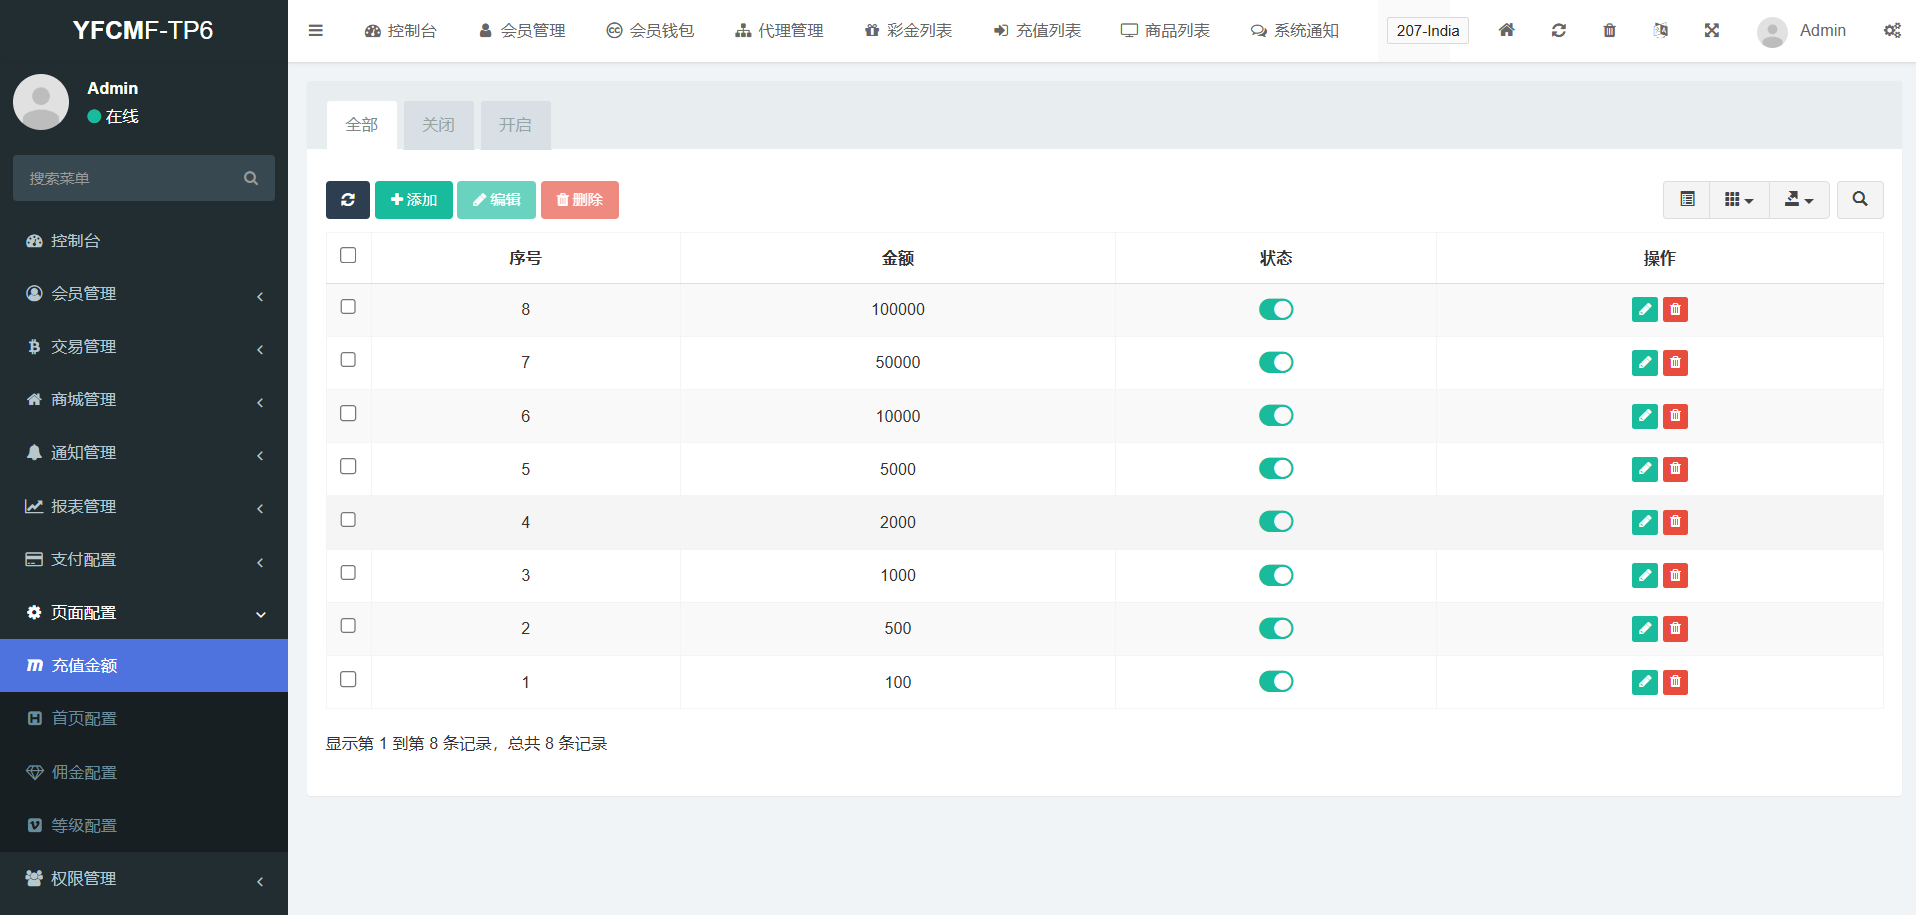Expand the 会员管理 sidebar menu

coord(143,294)
